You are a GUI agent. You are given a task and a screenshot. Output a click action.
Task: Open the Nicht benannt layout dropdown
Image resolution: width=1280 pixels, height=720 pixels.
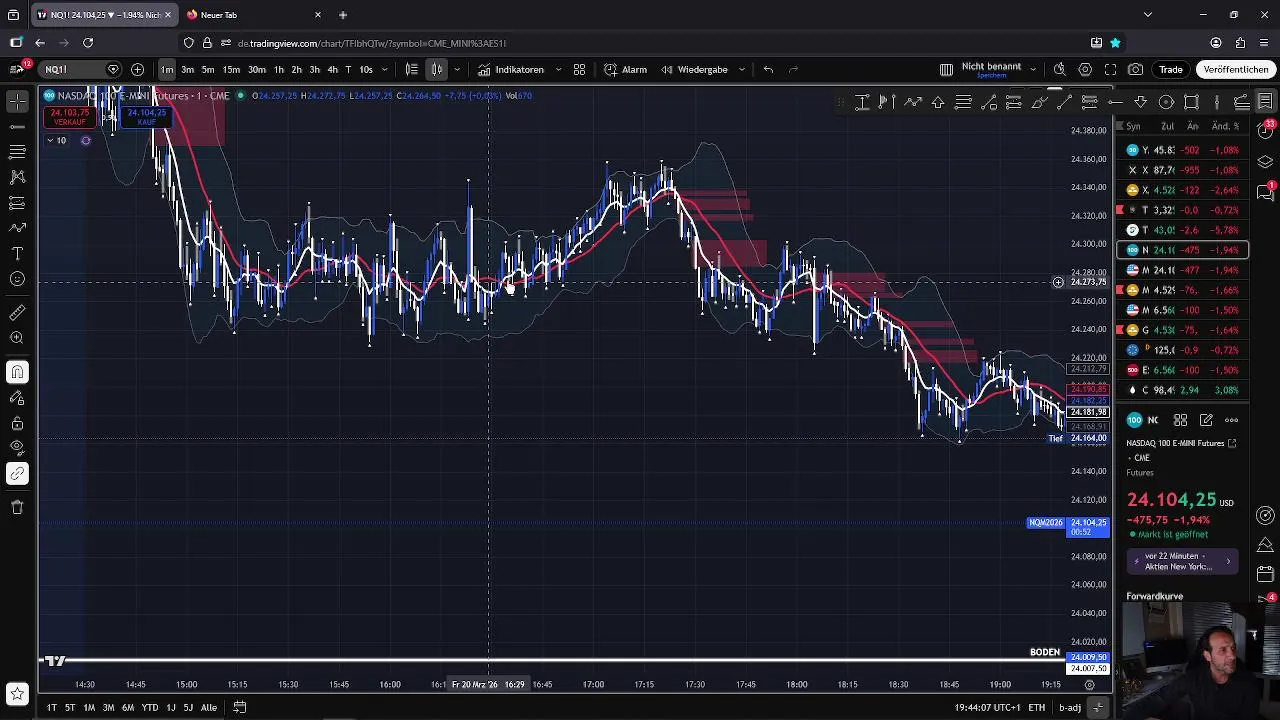coord(1034,67)
